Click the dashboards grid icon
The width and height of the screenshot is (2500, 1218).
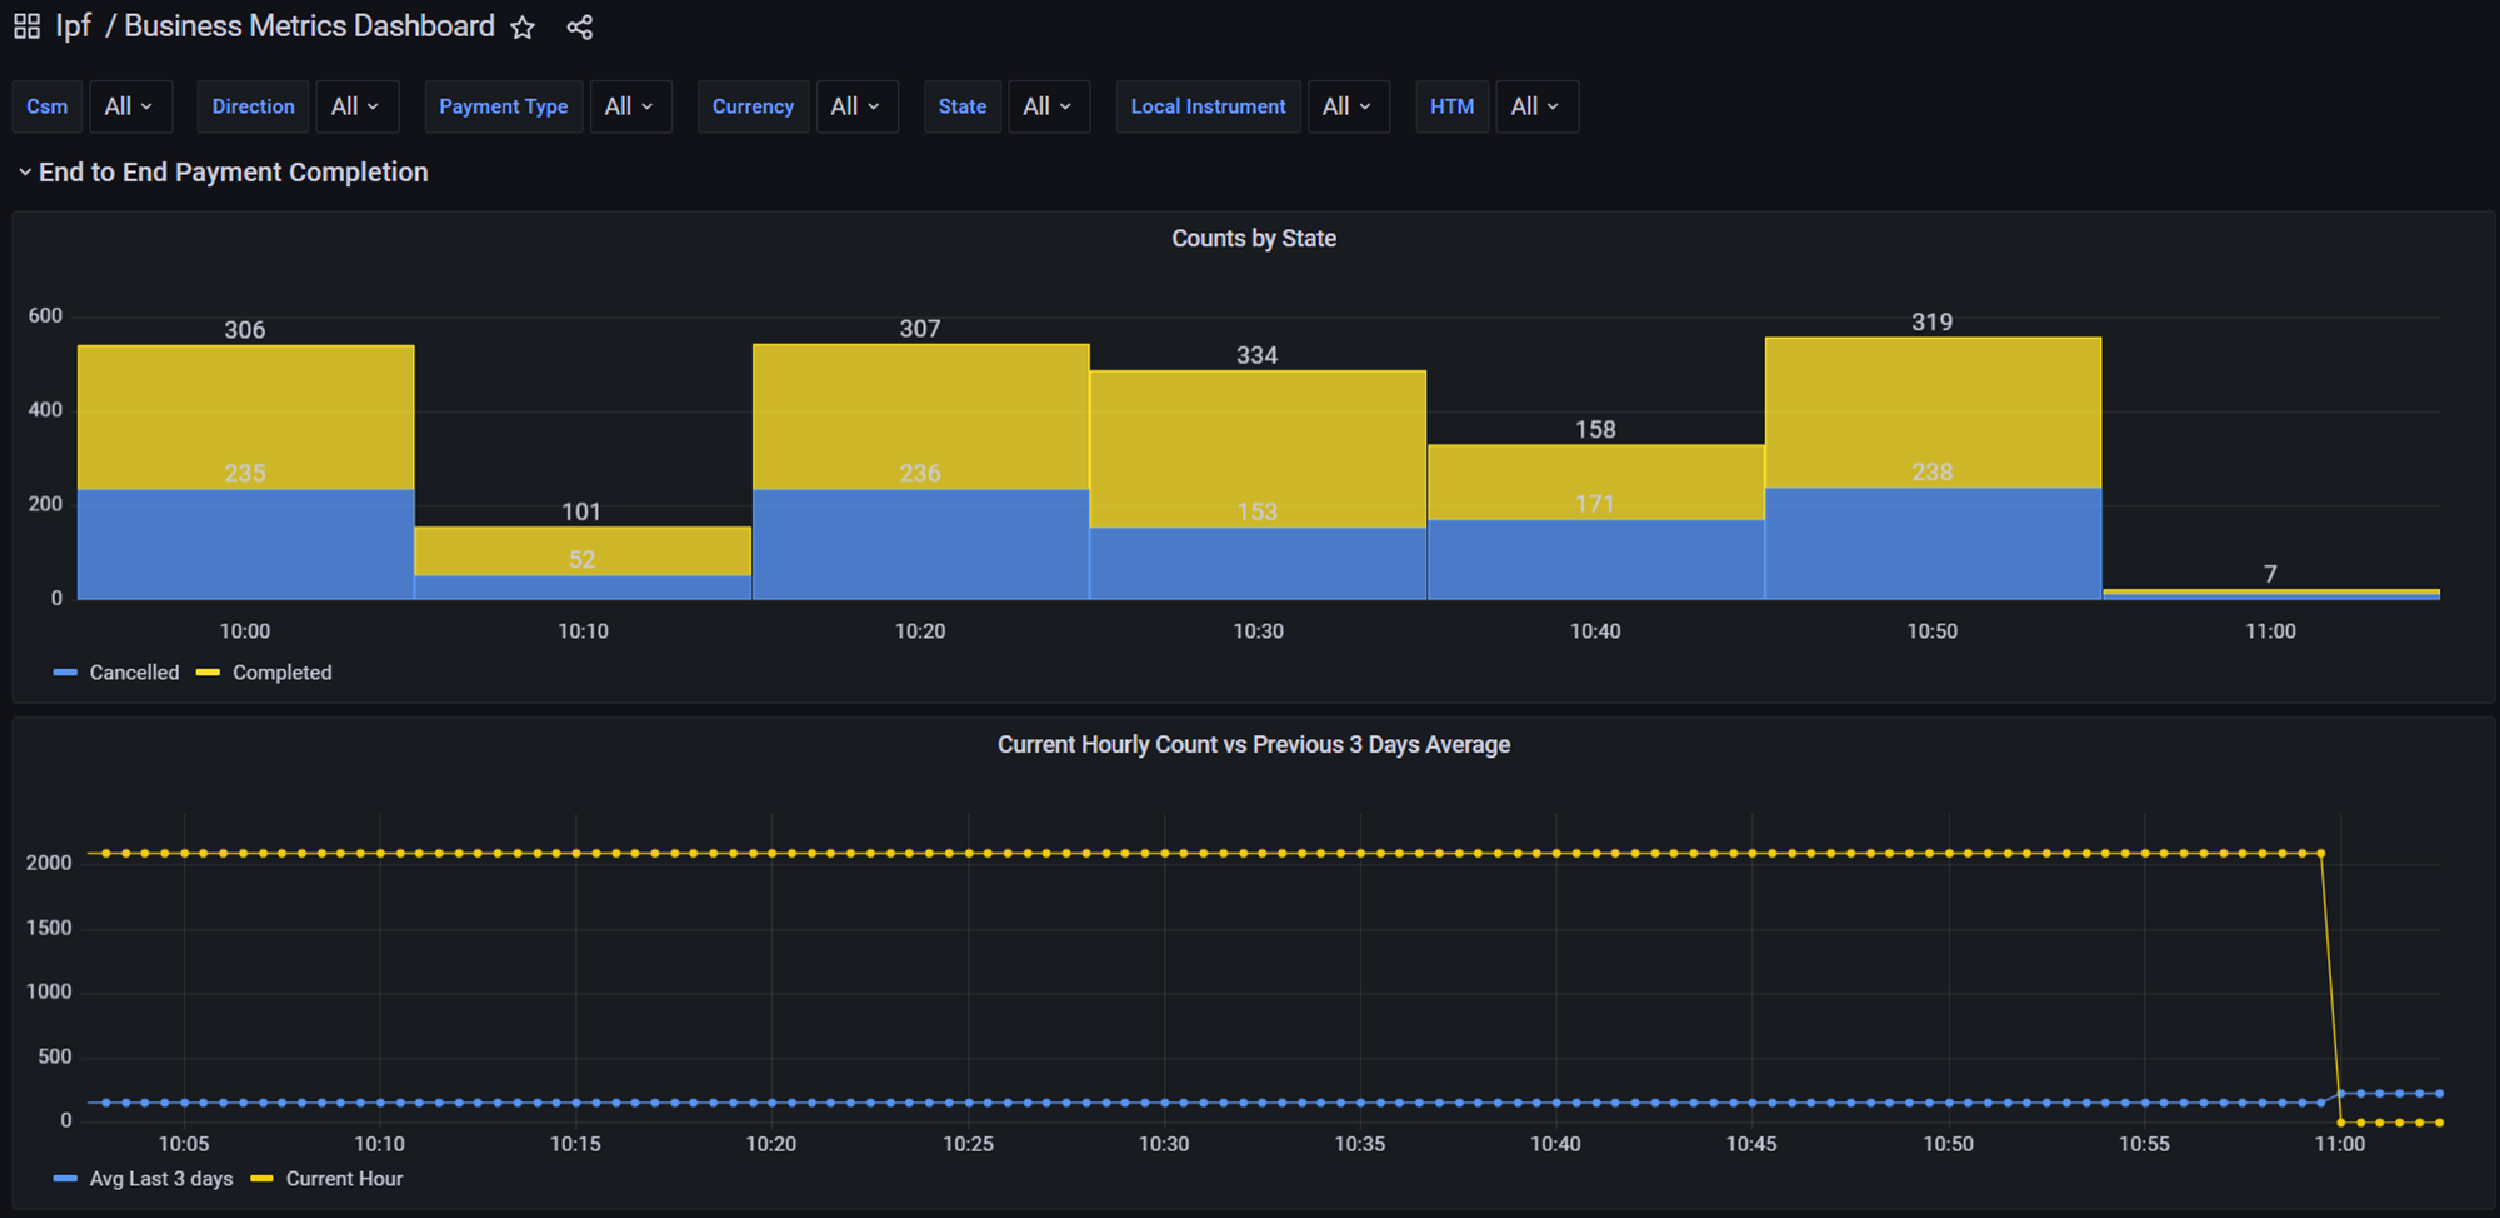coord(27,27)
